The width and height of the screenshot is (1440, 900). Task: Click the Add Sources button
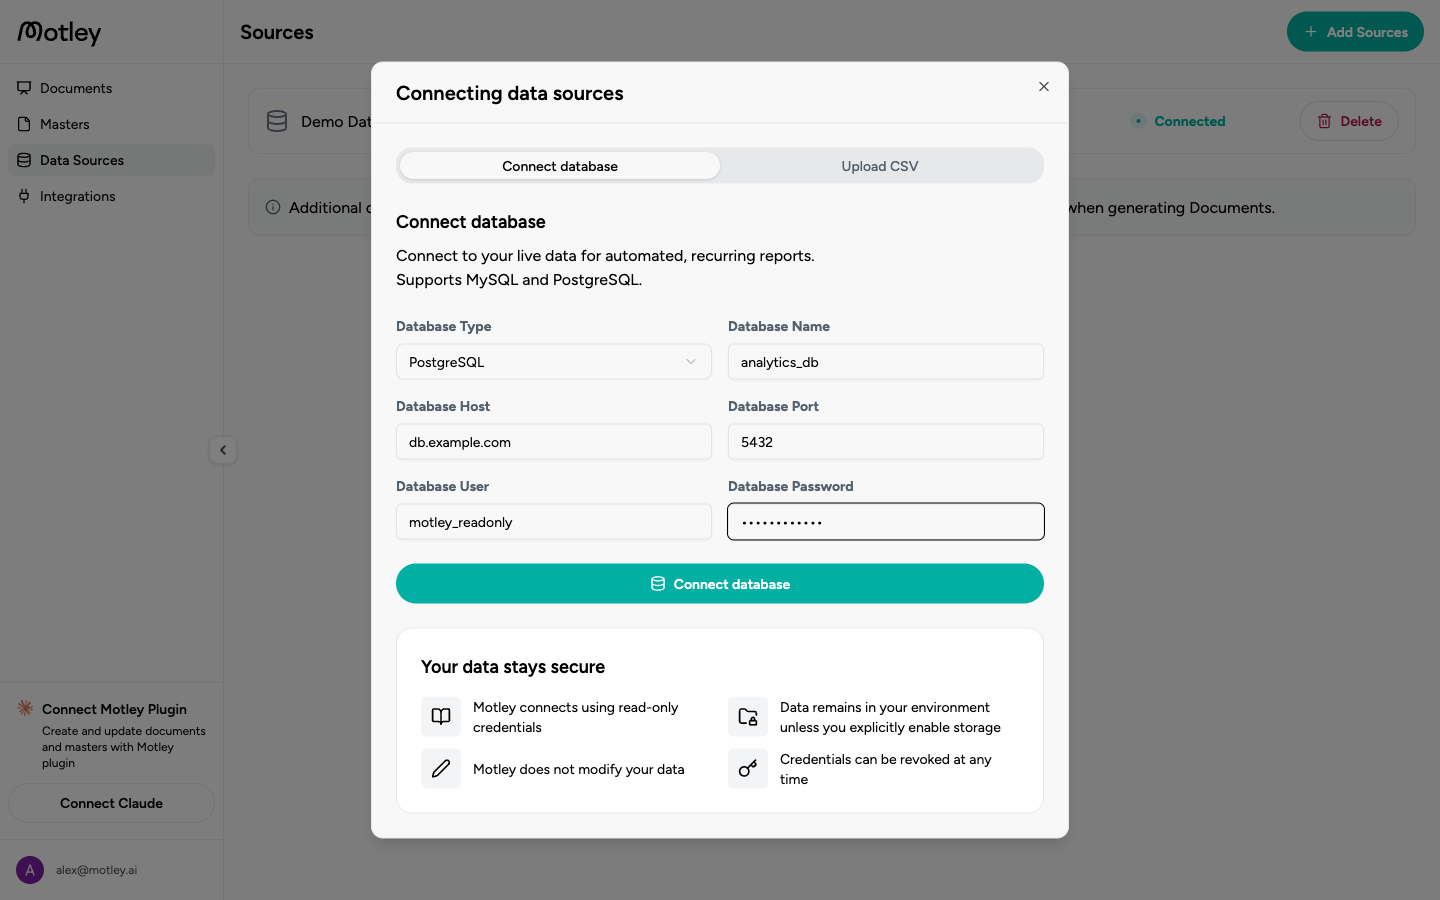(x=1355, y=32)
